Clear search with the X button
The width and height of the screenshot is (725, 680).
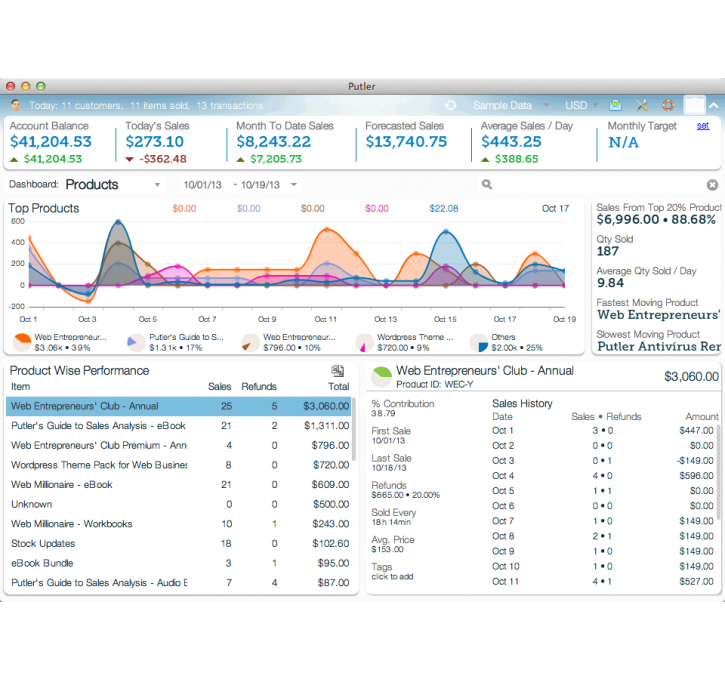(712, 185)
